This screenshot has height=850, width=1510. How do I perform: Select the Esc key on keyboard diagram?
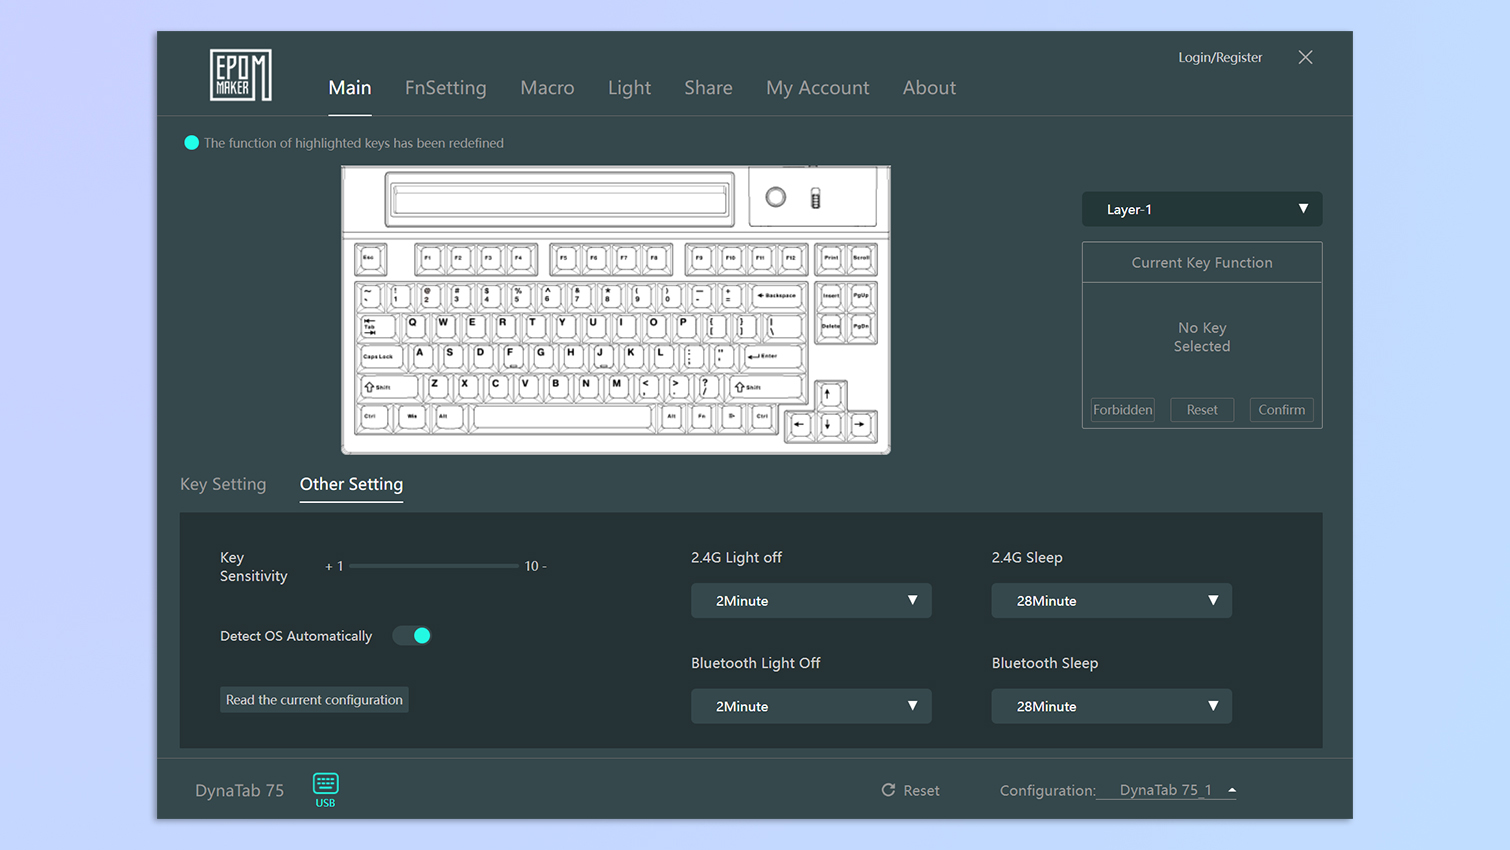[x=370, y=259]
